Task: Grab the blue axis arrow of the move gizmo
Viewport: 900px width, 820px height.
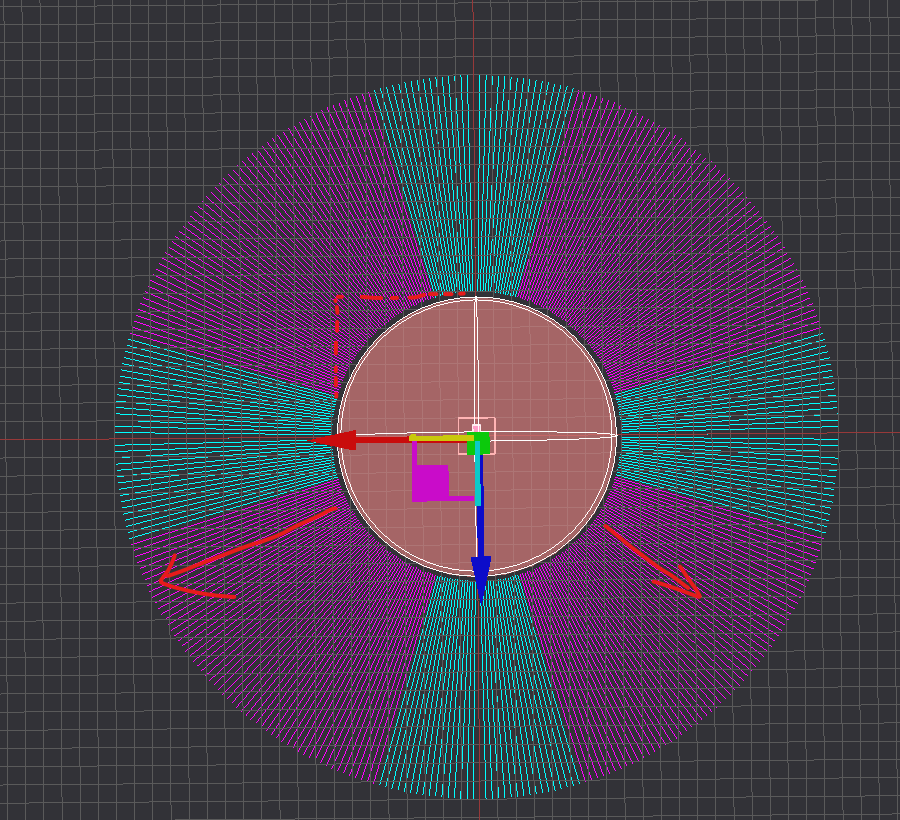Action: point(481,577)
